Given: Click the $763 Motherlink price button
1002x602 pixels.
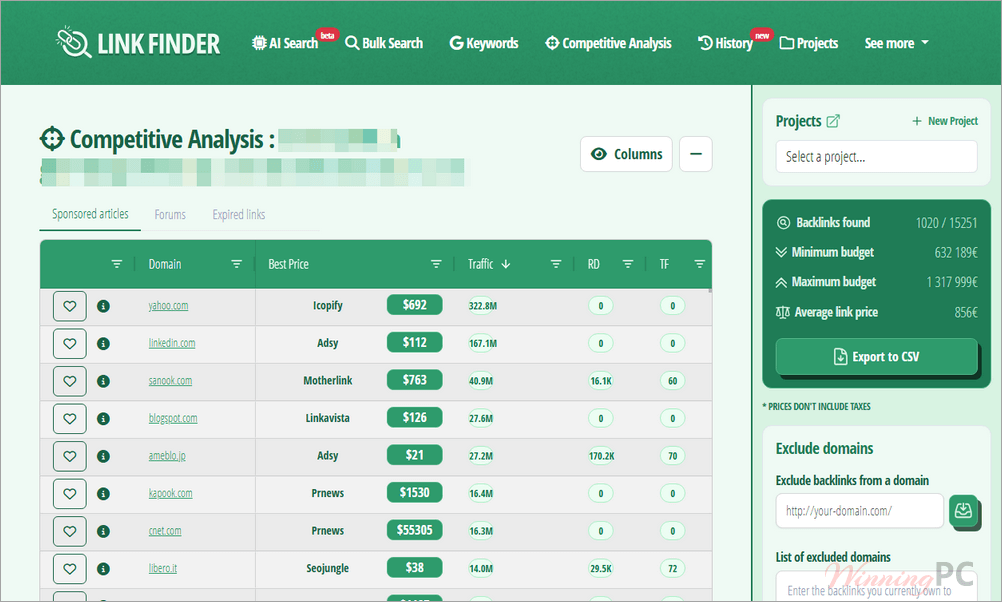Looking at the screenshot, I should coord(415,380).
